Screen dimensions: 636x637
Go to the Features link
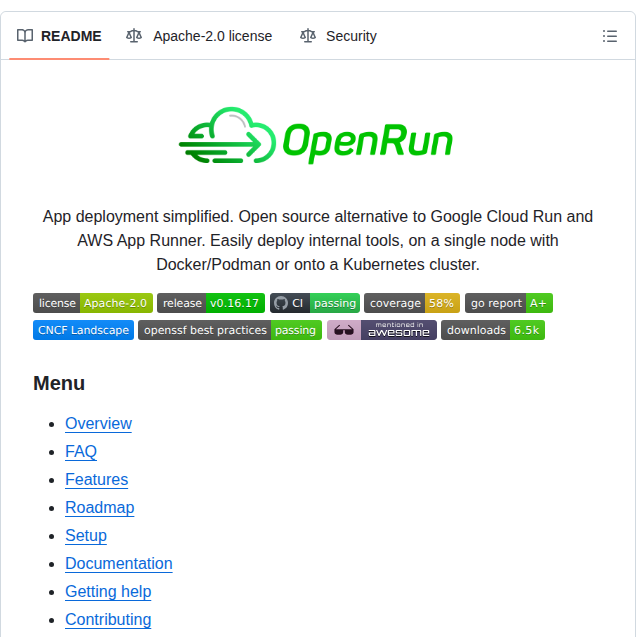coord(97,480)
